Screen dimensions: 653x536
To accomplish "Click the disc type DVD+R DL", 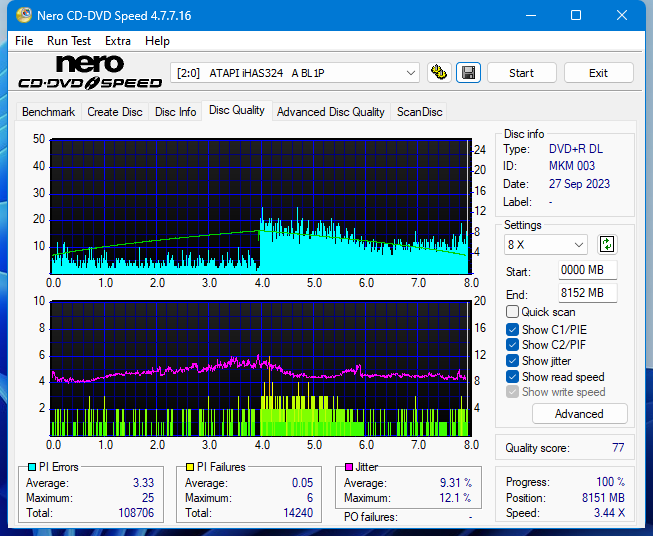I will point(576,149).
